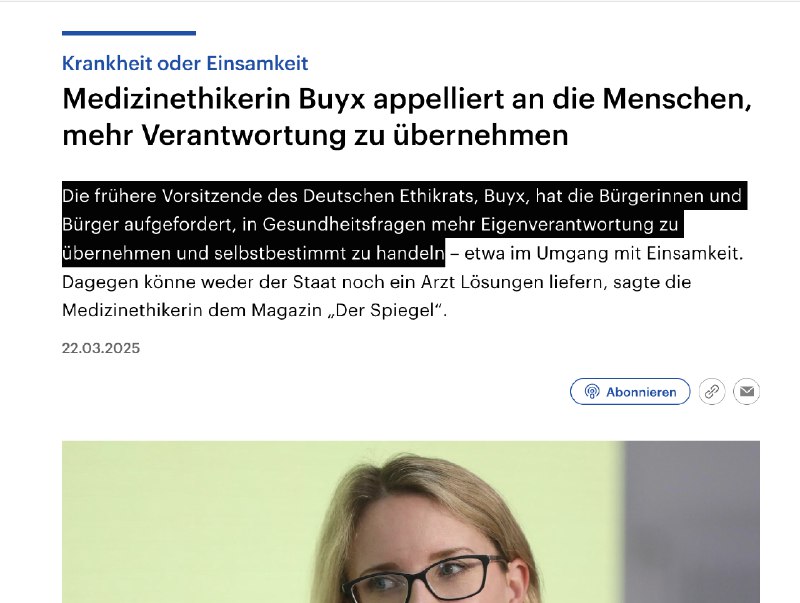Click the publication date 22.03.2025

point(101,348)
